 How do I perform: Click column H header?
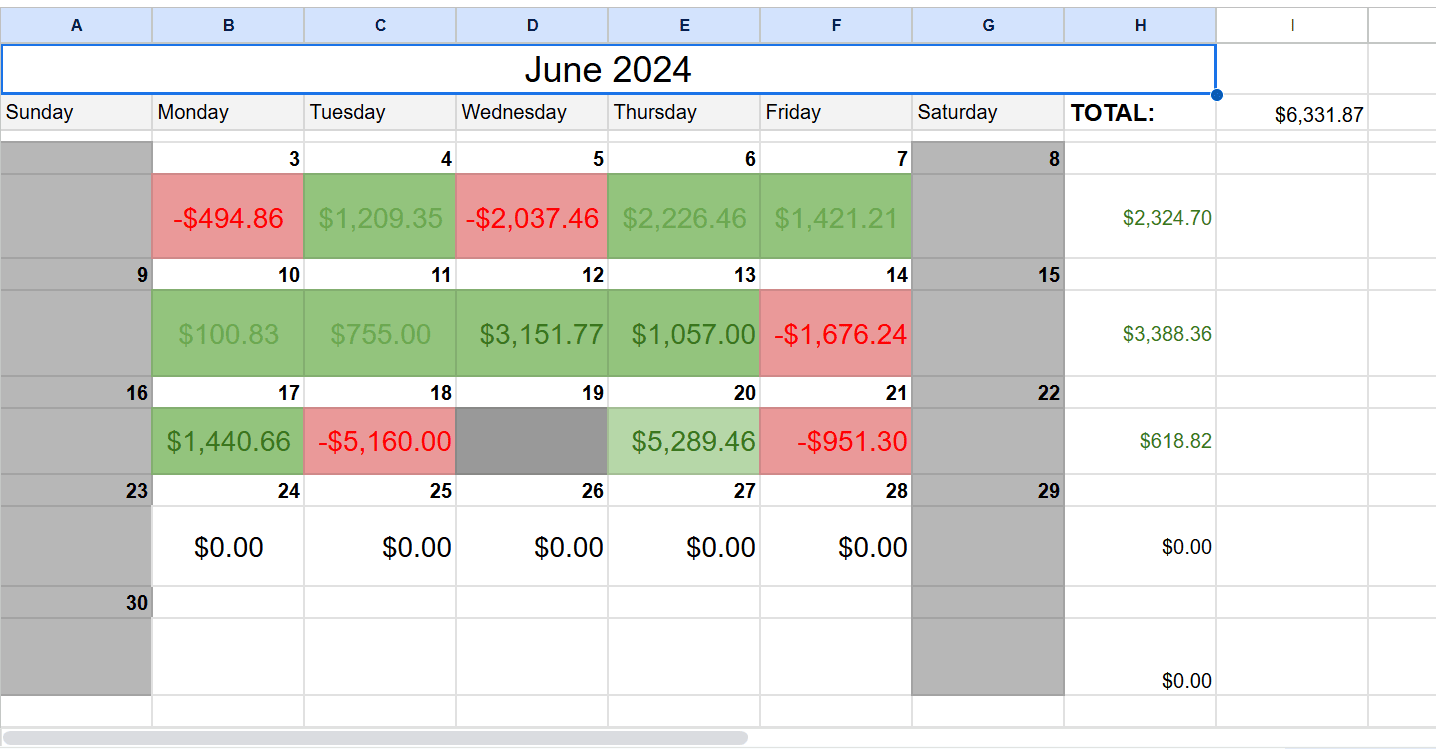pyautogui.click(x=1140, y=26)
